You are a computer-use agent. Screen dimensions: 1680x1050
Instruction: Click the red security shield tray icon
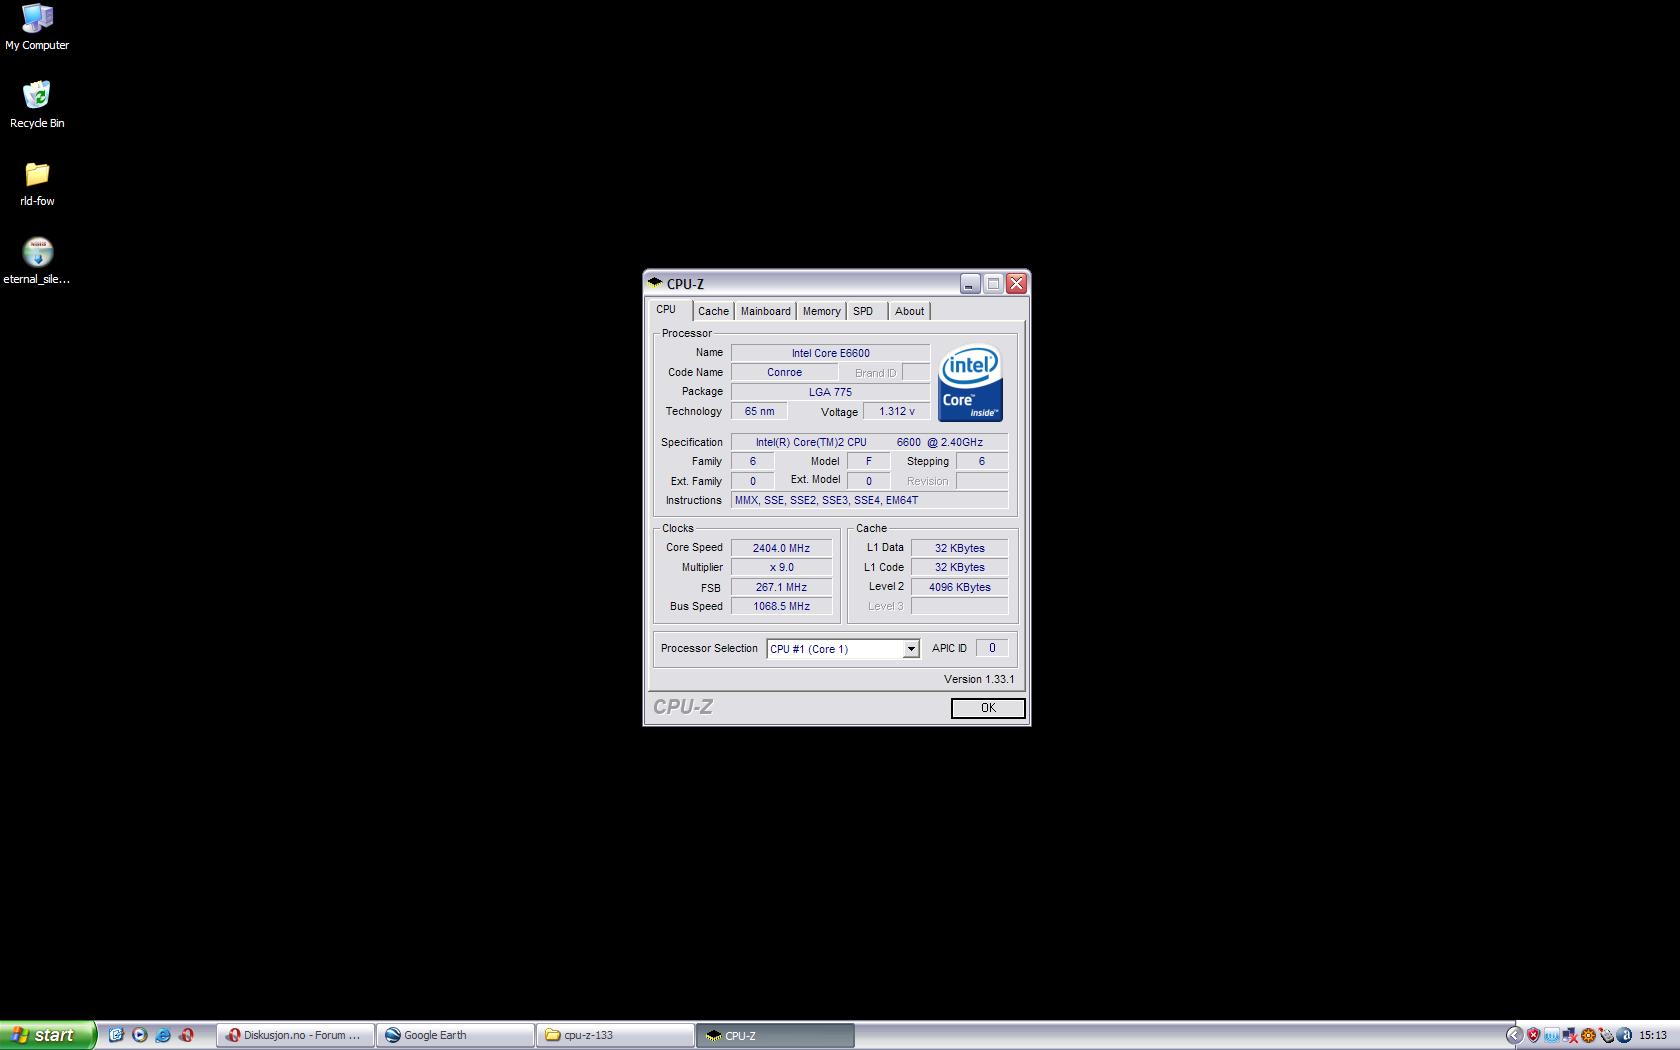click(1533, 1035)
